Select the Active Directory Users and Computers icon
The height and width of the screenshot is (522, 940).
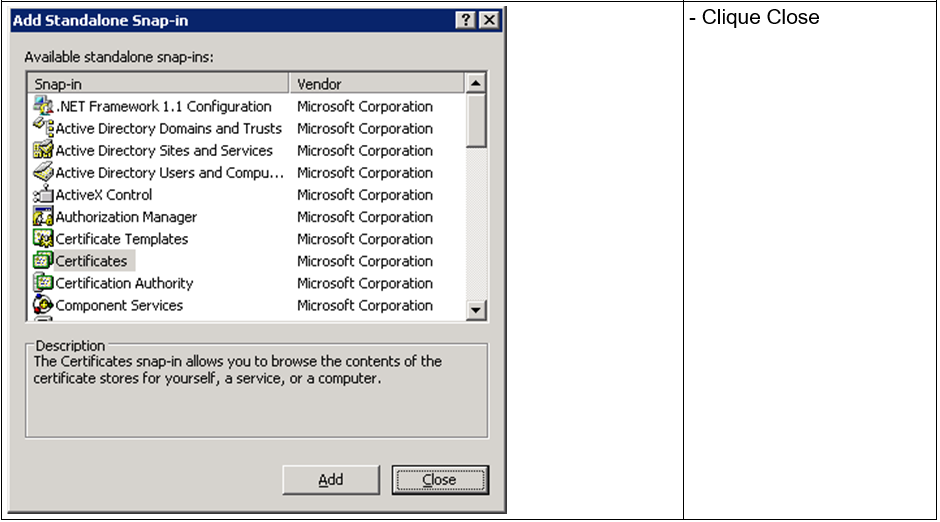43,172
